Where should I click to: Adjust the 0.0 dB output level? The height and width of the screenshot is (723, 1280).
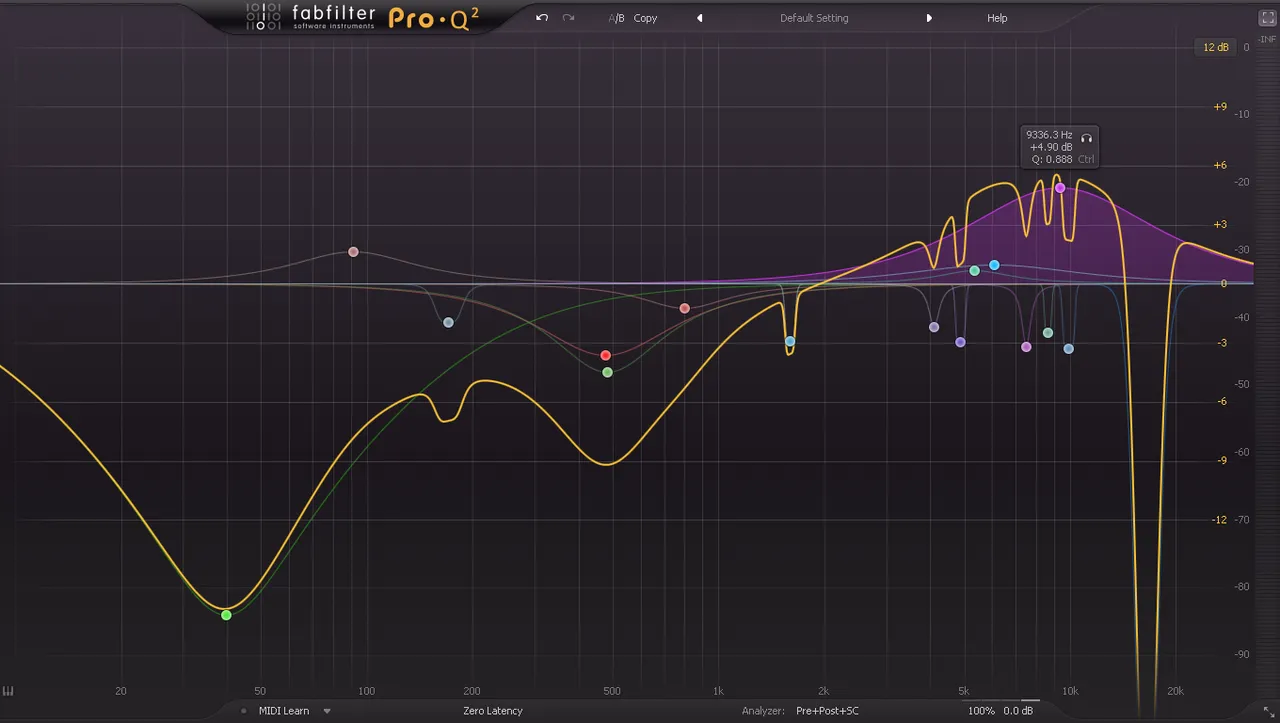click(x=1018, y=711)
